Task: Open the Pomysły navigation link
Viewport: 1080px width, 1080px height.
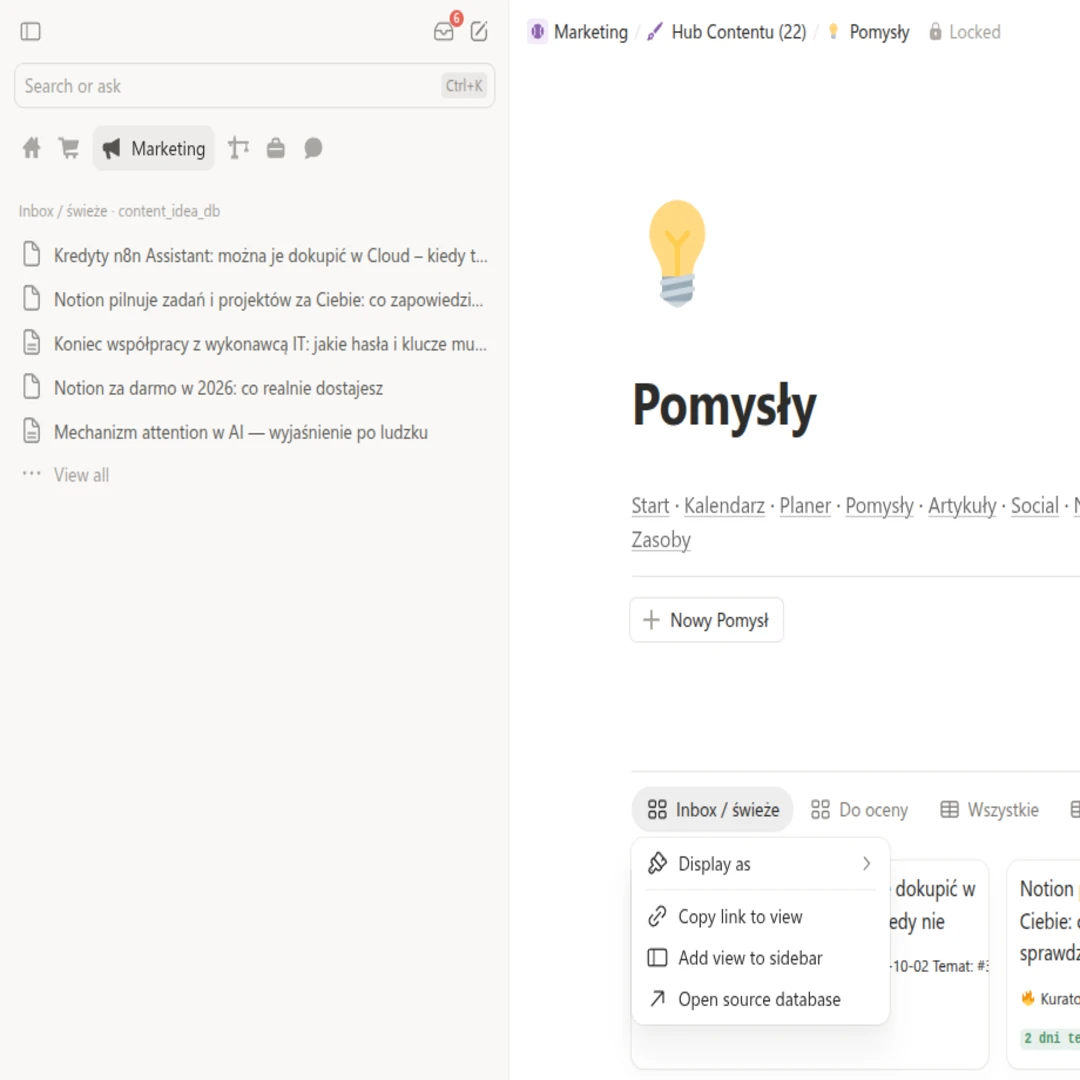Action: point(880,506)
